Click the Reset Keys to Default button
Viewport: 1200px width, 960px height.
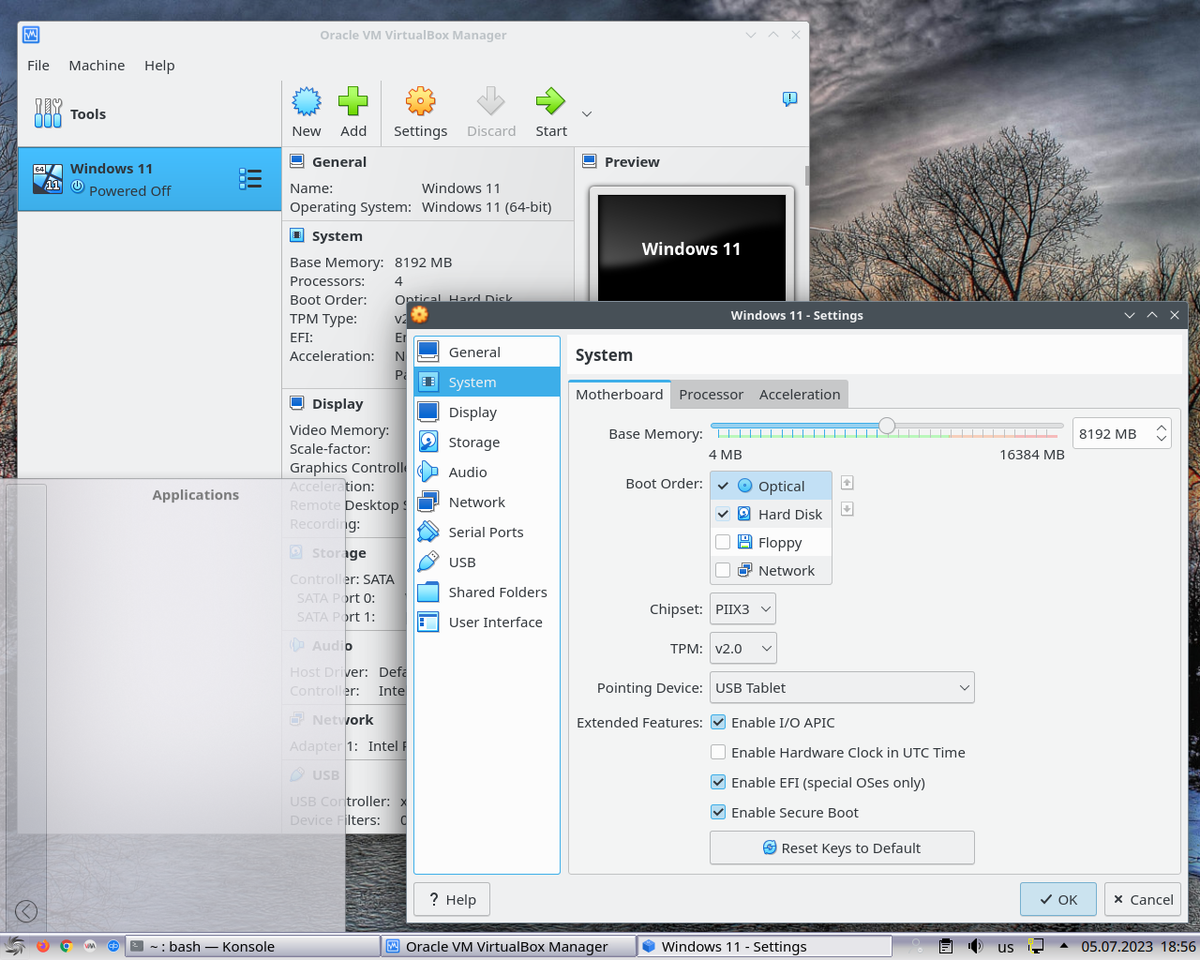pos(841,847)
